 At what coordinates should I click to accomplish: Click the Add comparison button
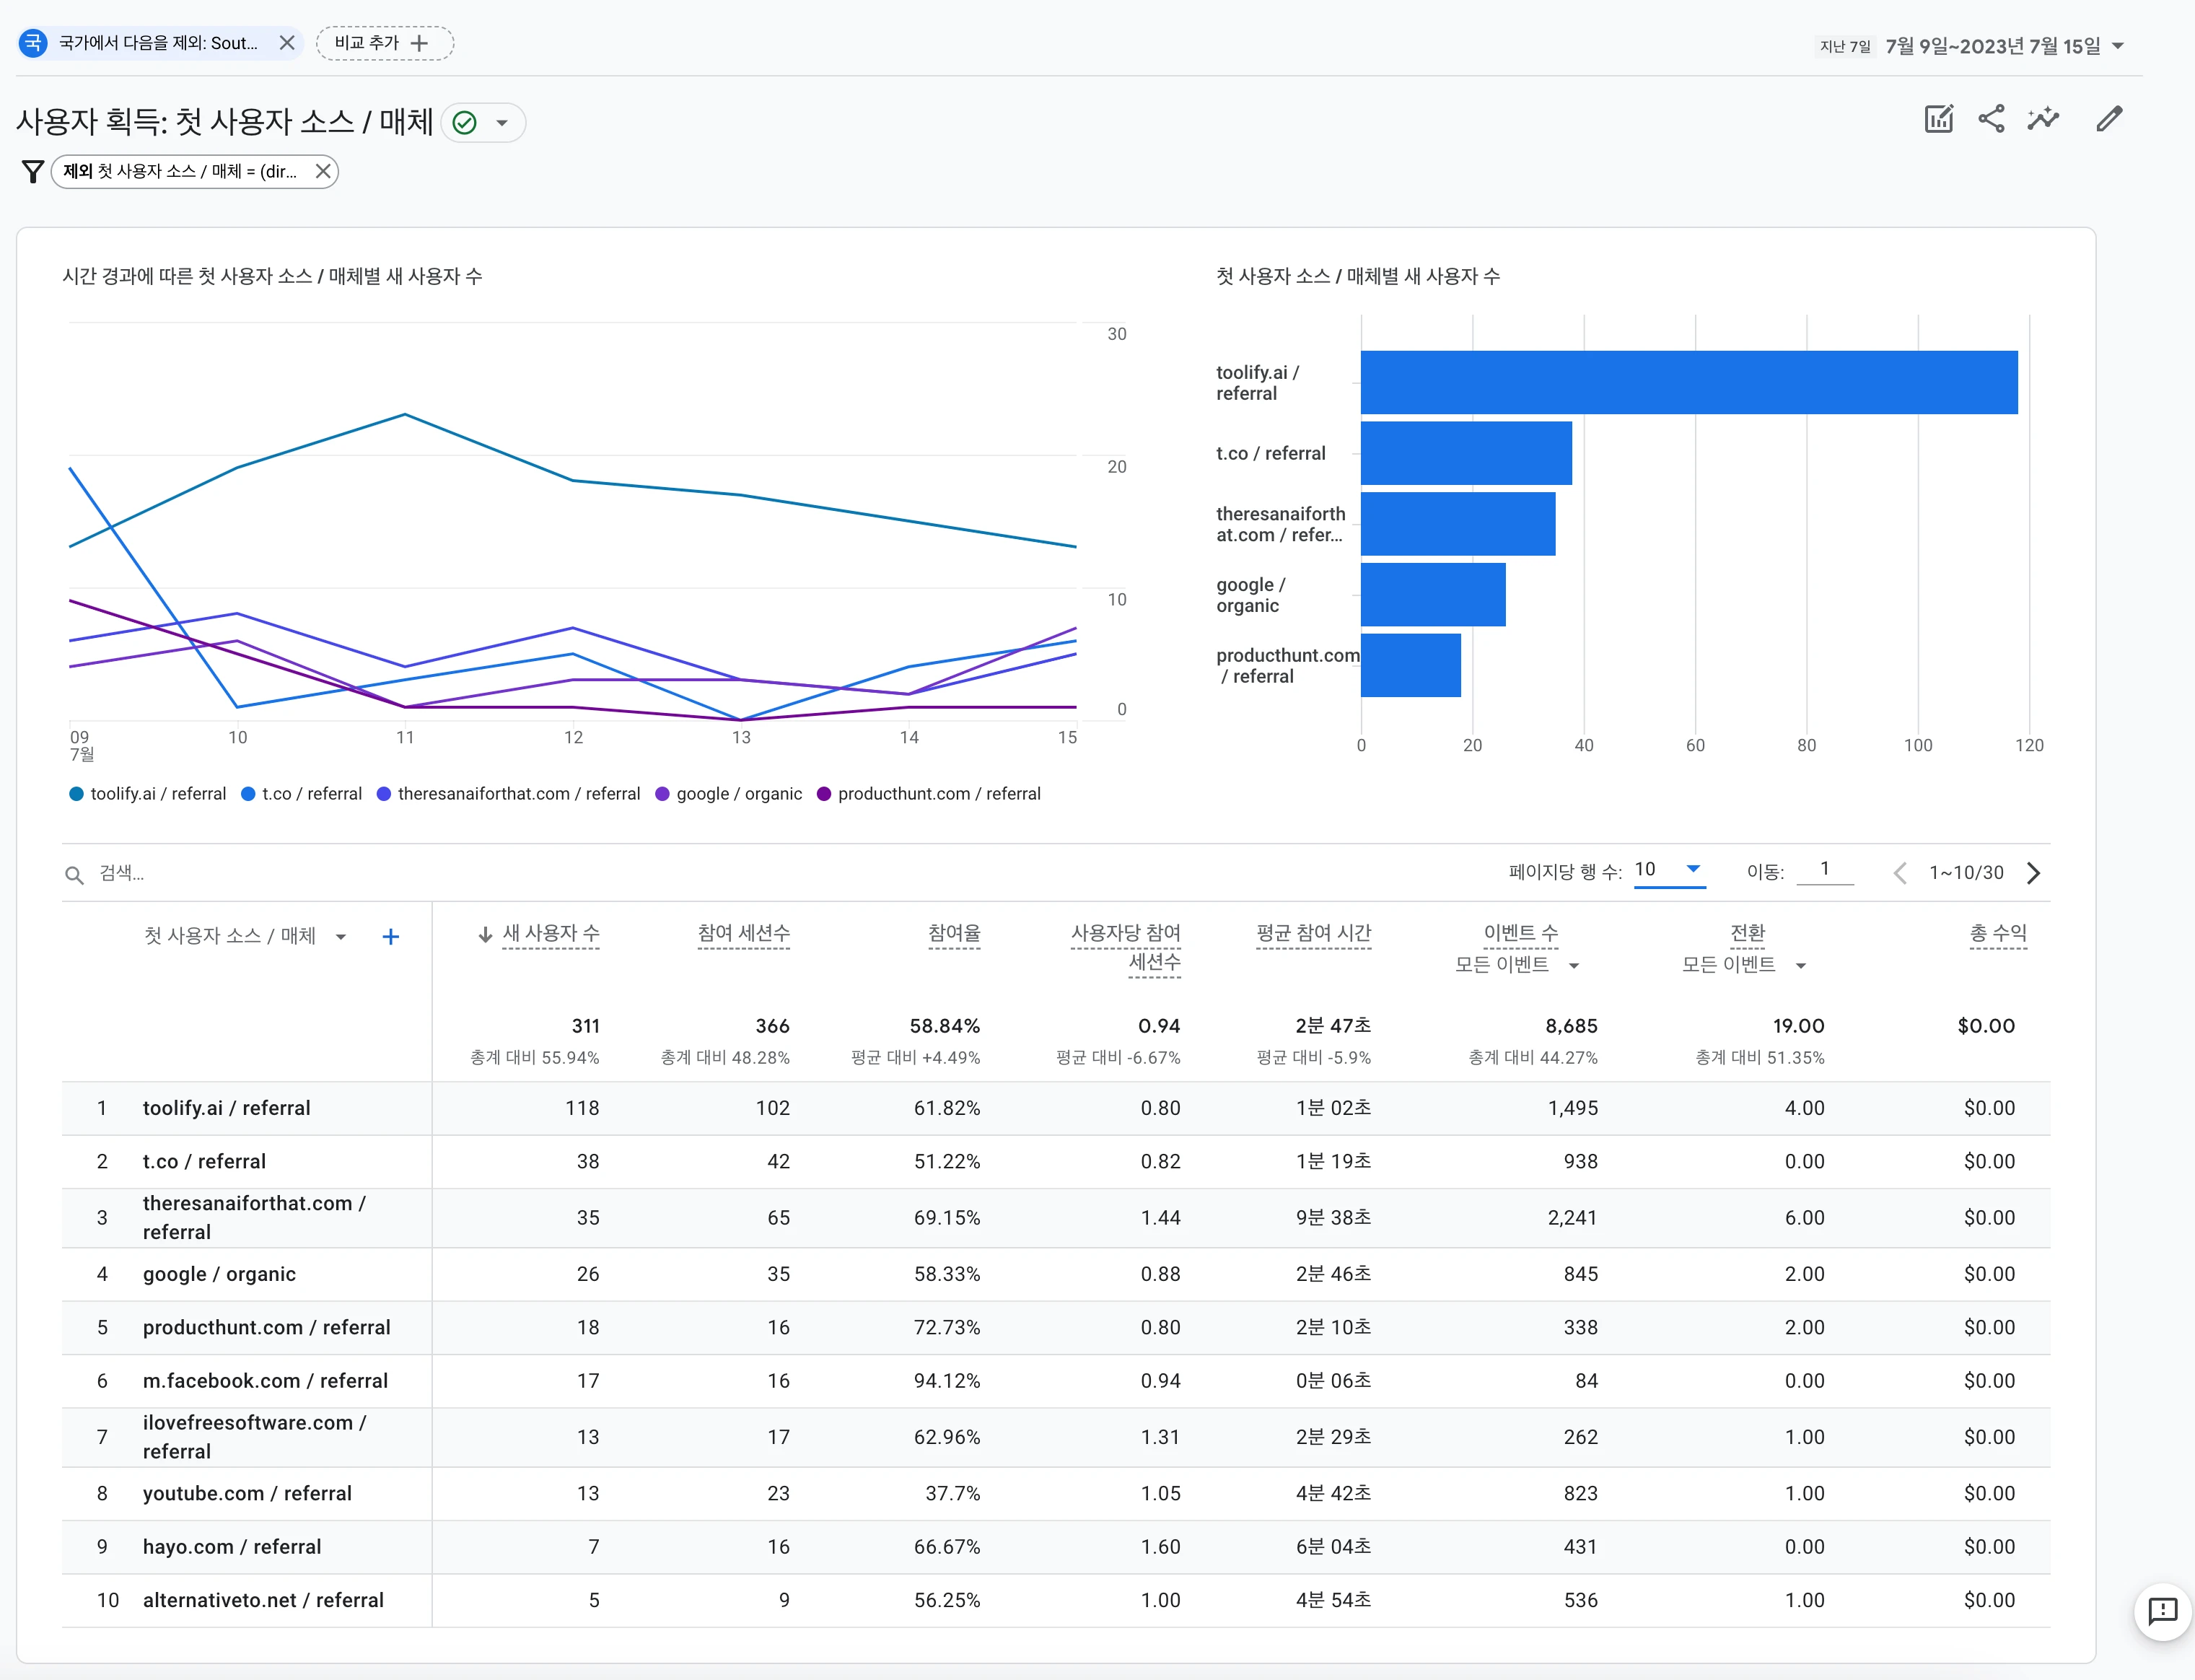(384, 43)
